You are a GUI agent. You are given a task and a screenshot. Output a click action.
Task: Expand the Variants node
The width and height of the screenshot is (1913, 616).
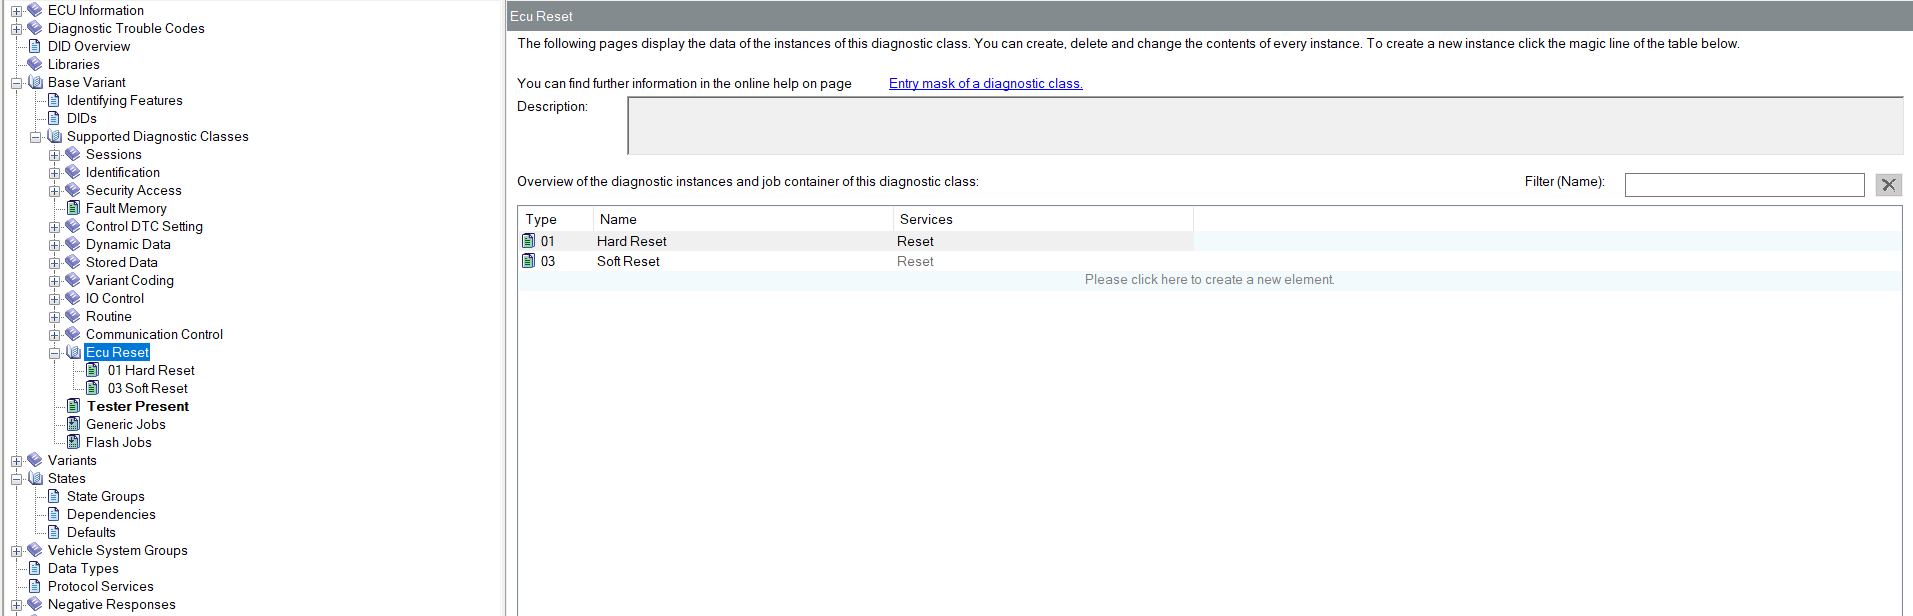tap(16, 461)
